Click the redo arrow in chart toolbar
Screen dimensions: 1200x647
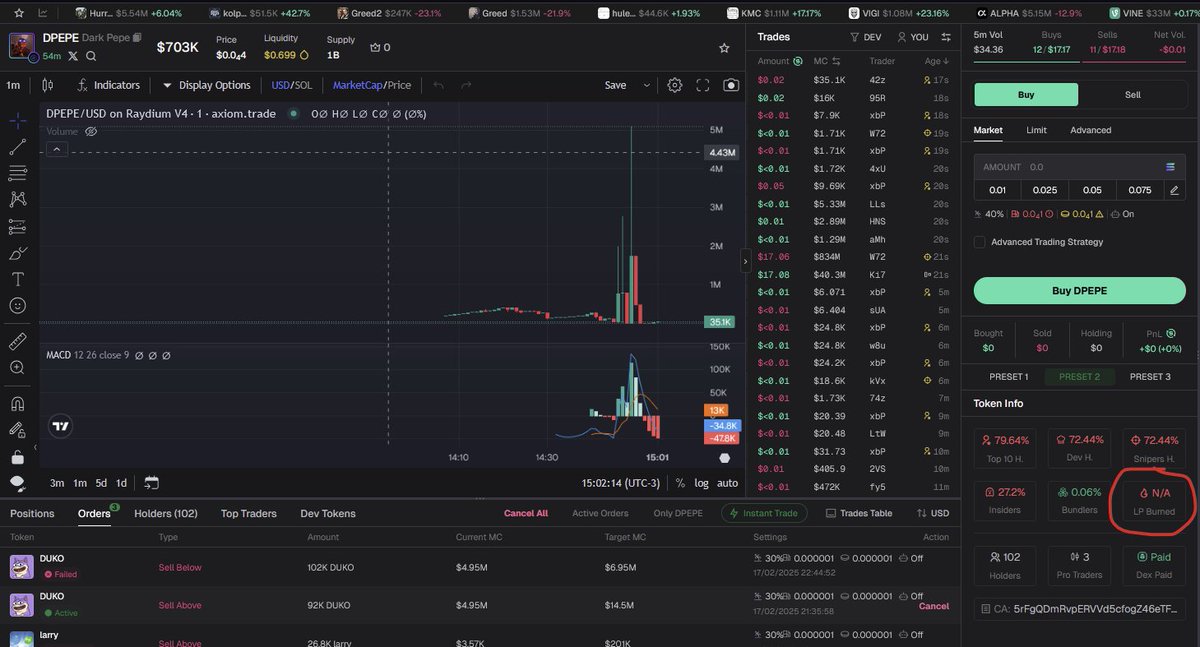point(466,85)
